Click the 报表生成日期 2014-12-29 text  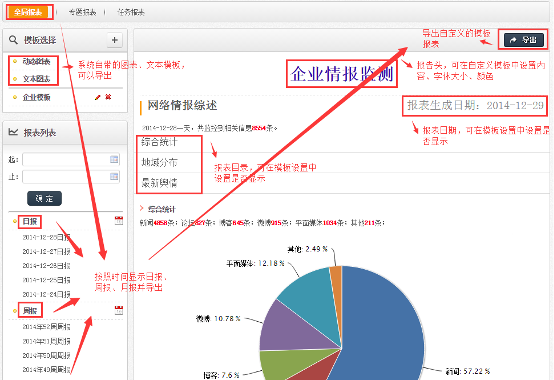[475, 105]
